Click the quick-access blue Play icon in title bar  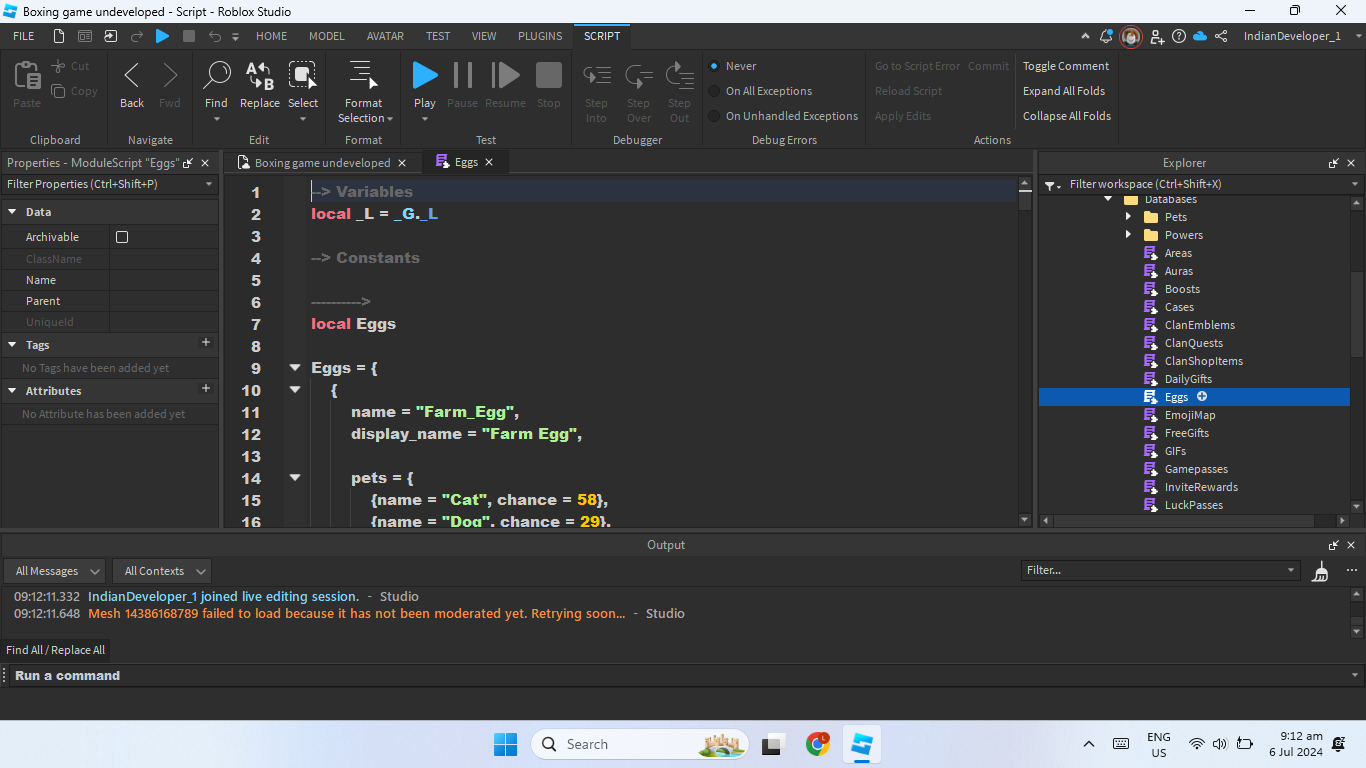pyautogui.click(x=162, y=36)
